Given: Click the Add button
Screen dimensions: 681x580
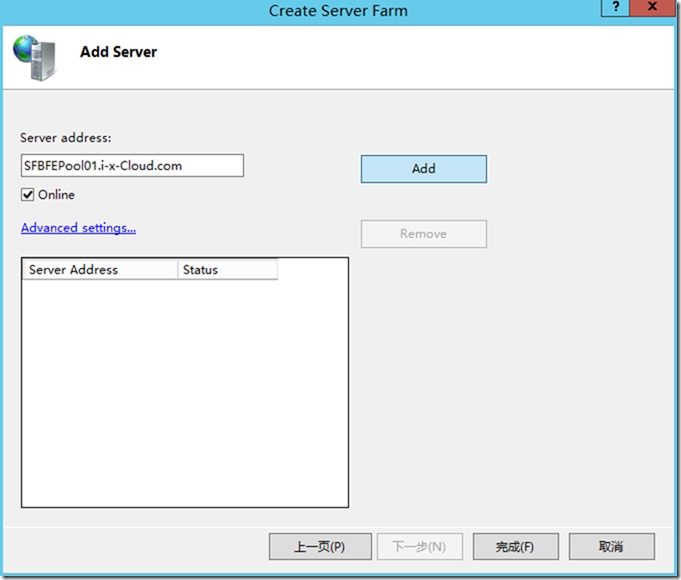Looking at the screenshot, I should [x=423, y=169].
